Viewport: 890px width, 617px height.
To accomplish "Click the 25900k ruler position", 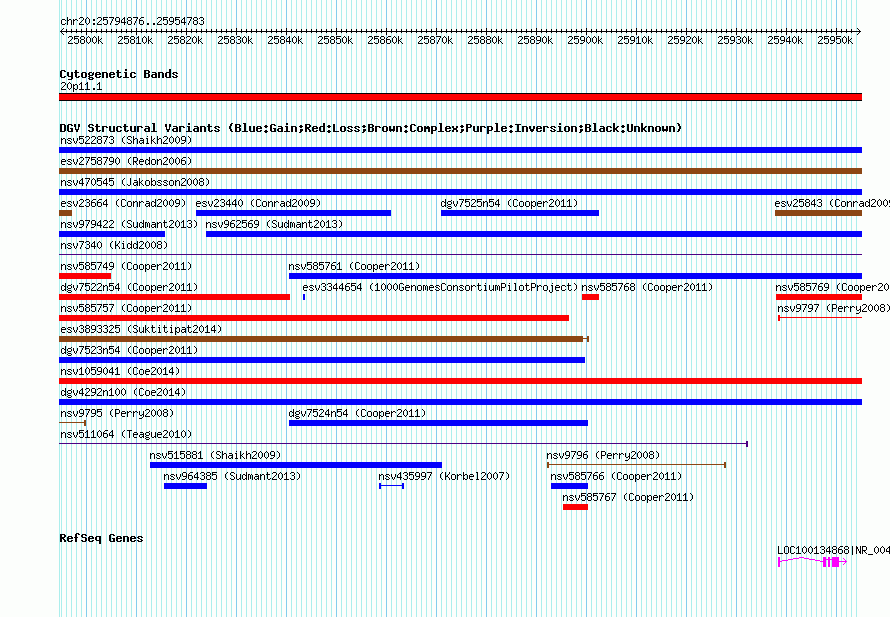I will (585, 40).
